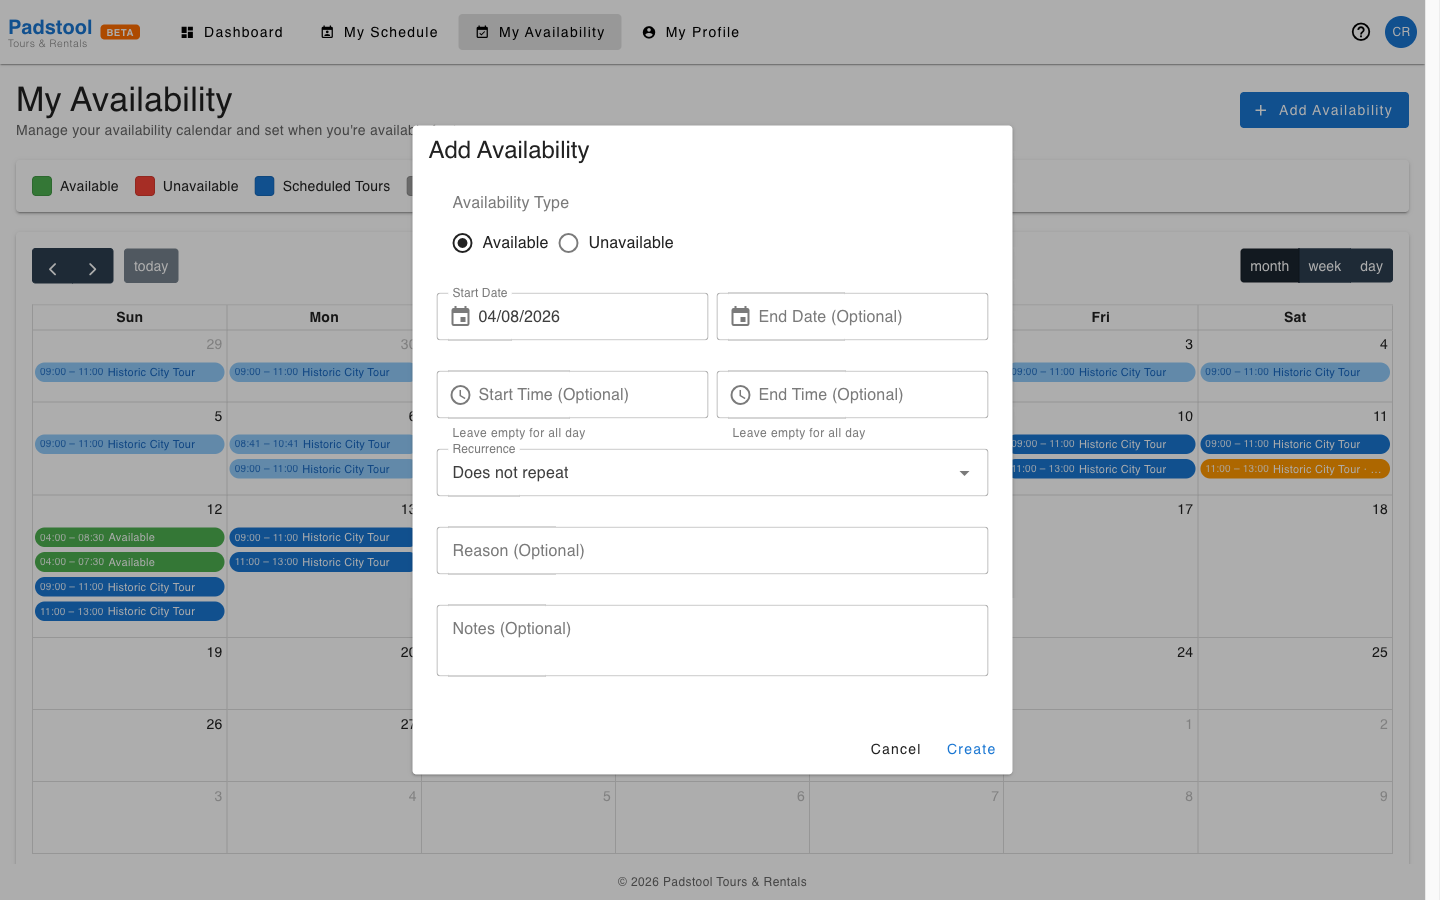Open the My Availability tab
Image resolution: width=1440 pixels, height=900 pixels.
pos(540,32)
